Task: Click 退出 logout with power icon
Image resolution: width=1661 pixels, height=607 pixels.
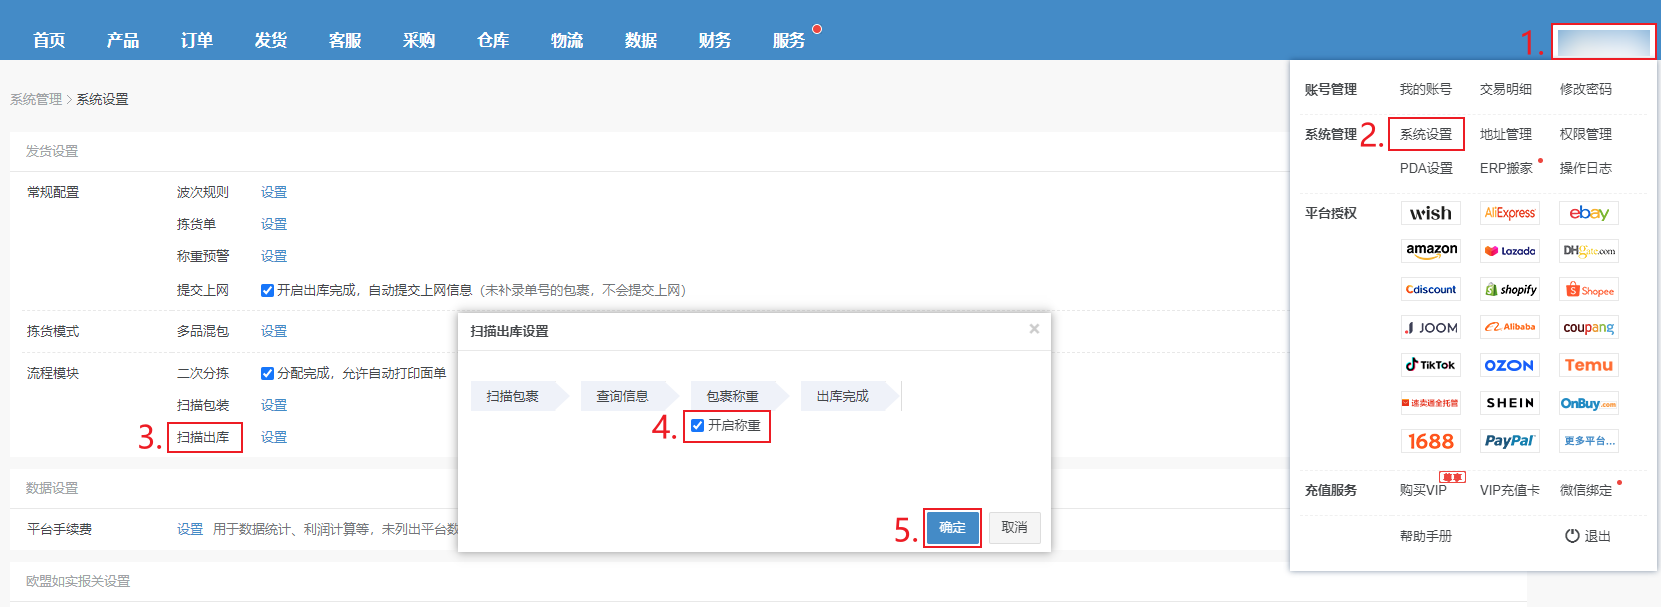Action: click(x=1588, y=536)
